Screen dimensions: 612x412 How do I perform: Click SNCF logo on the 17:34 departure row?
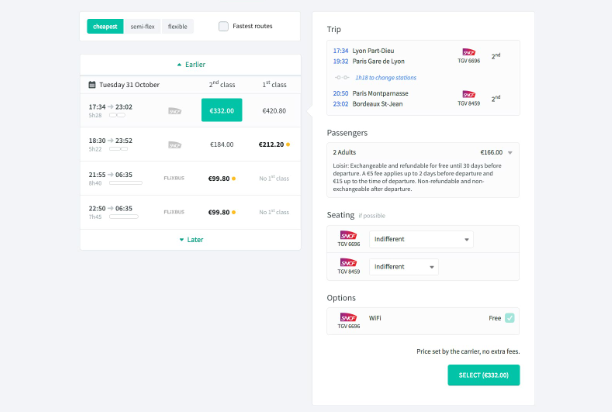tap(175, 111)
